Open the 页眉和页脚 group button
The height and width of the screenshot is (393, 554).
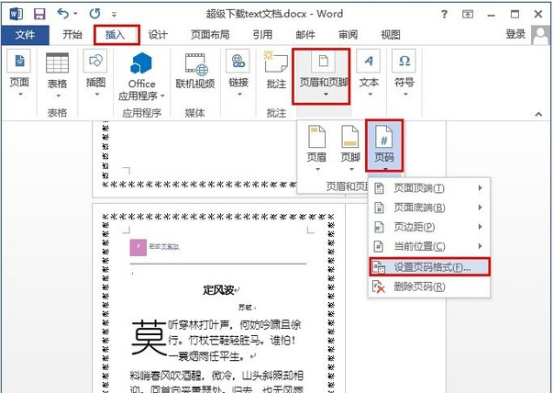point(322,76)
